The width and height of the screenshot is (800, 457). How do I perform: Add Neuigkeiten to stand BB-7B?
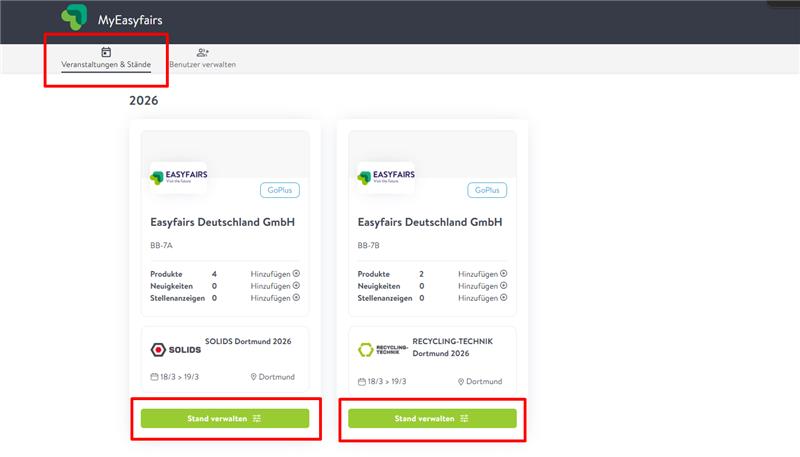pyautogui.click(x=482, y=285)
